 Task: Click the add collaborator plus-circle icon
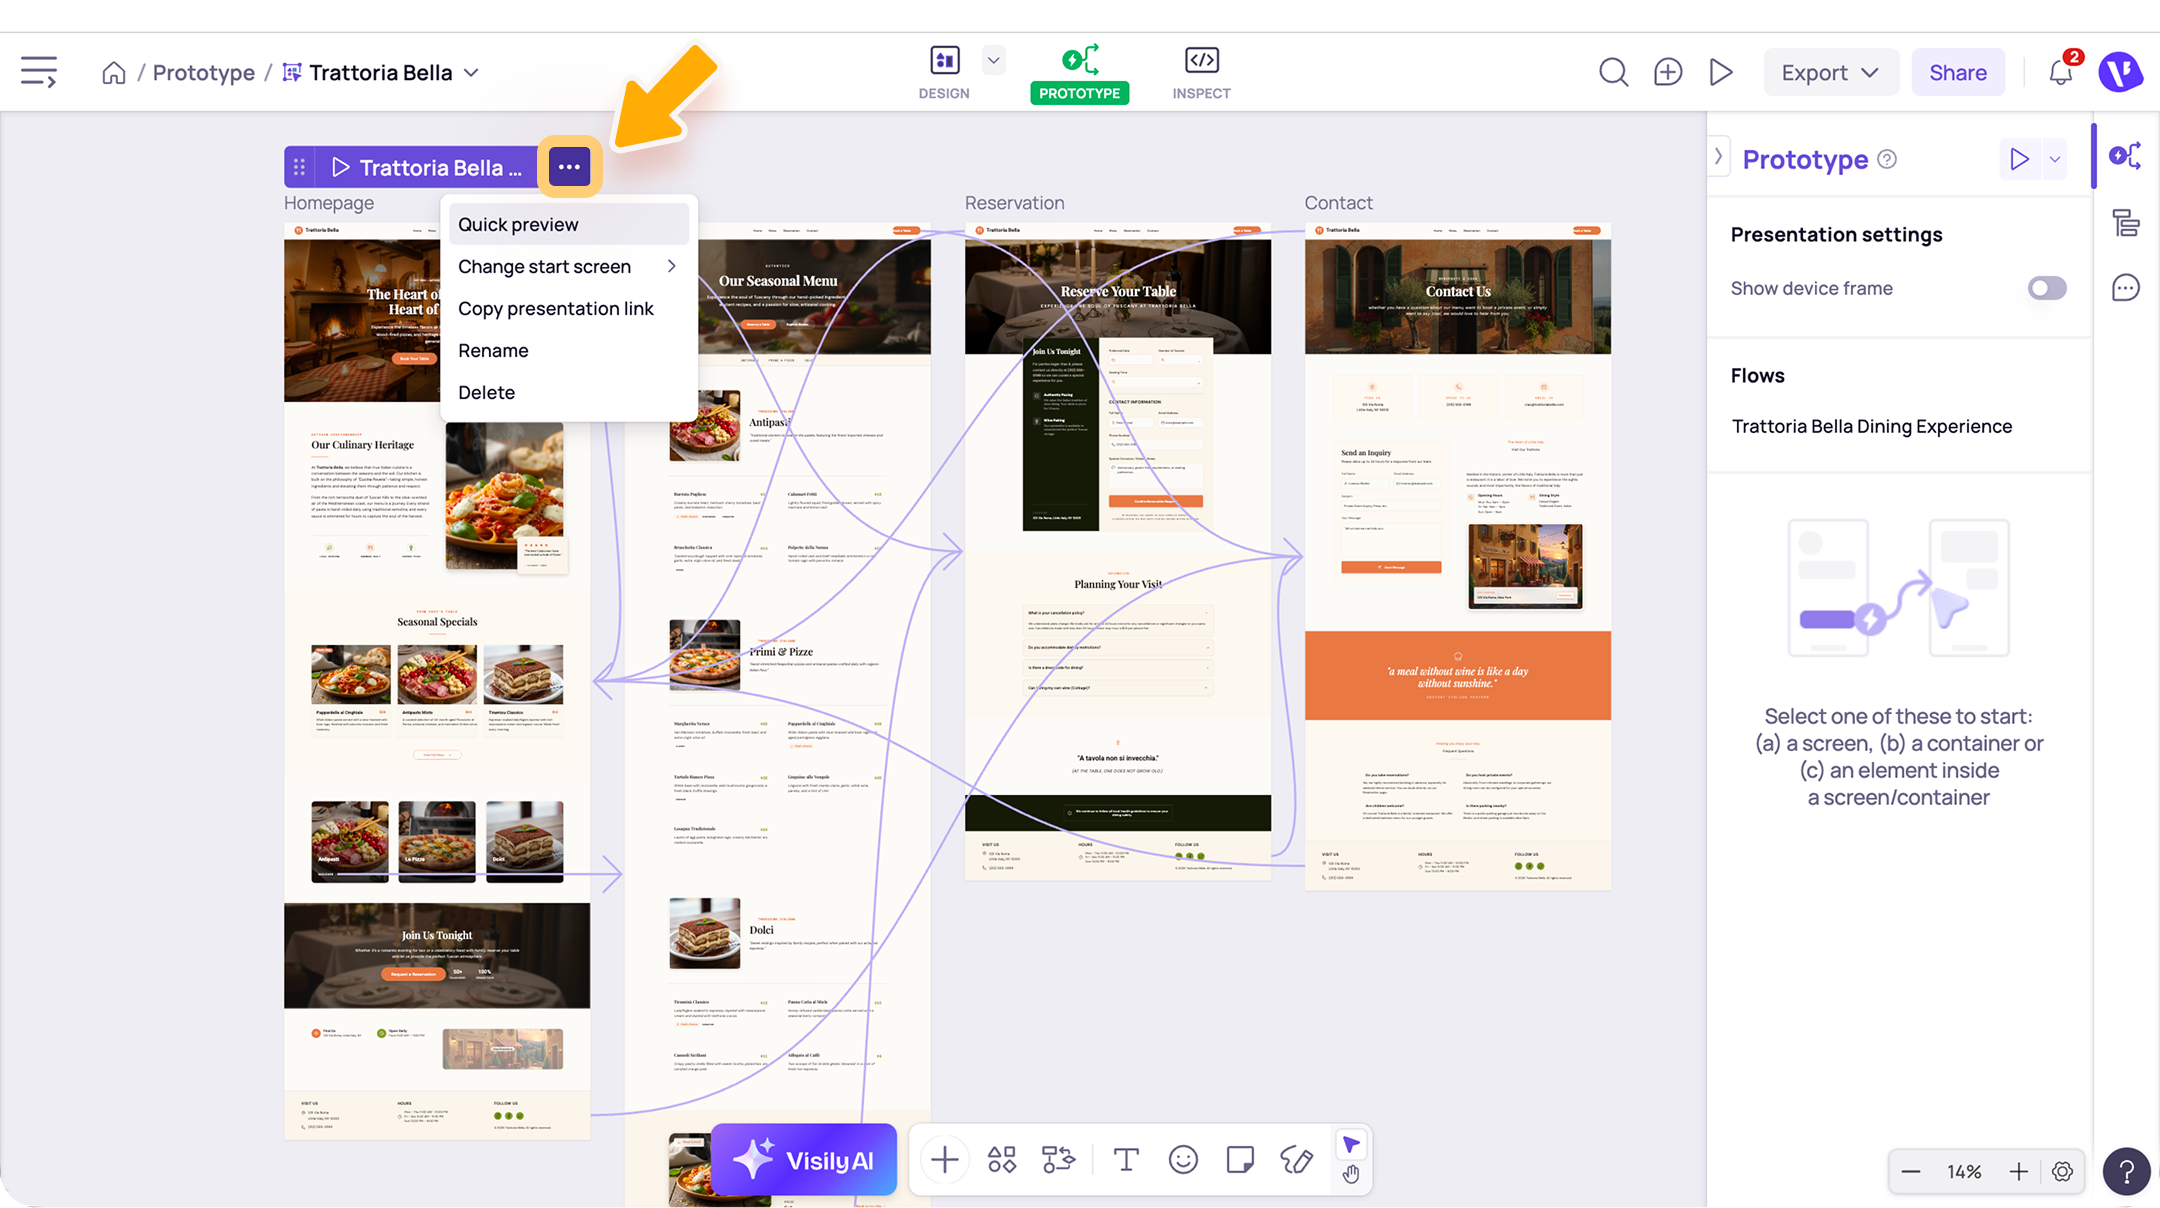[1668, 72]
